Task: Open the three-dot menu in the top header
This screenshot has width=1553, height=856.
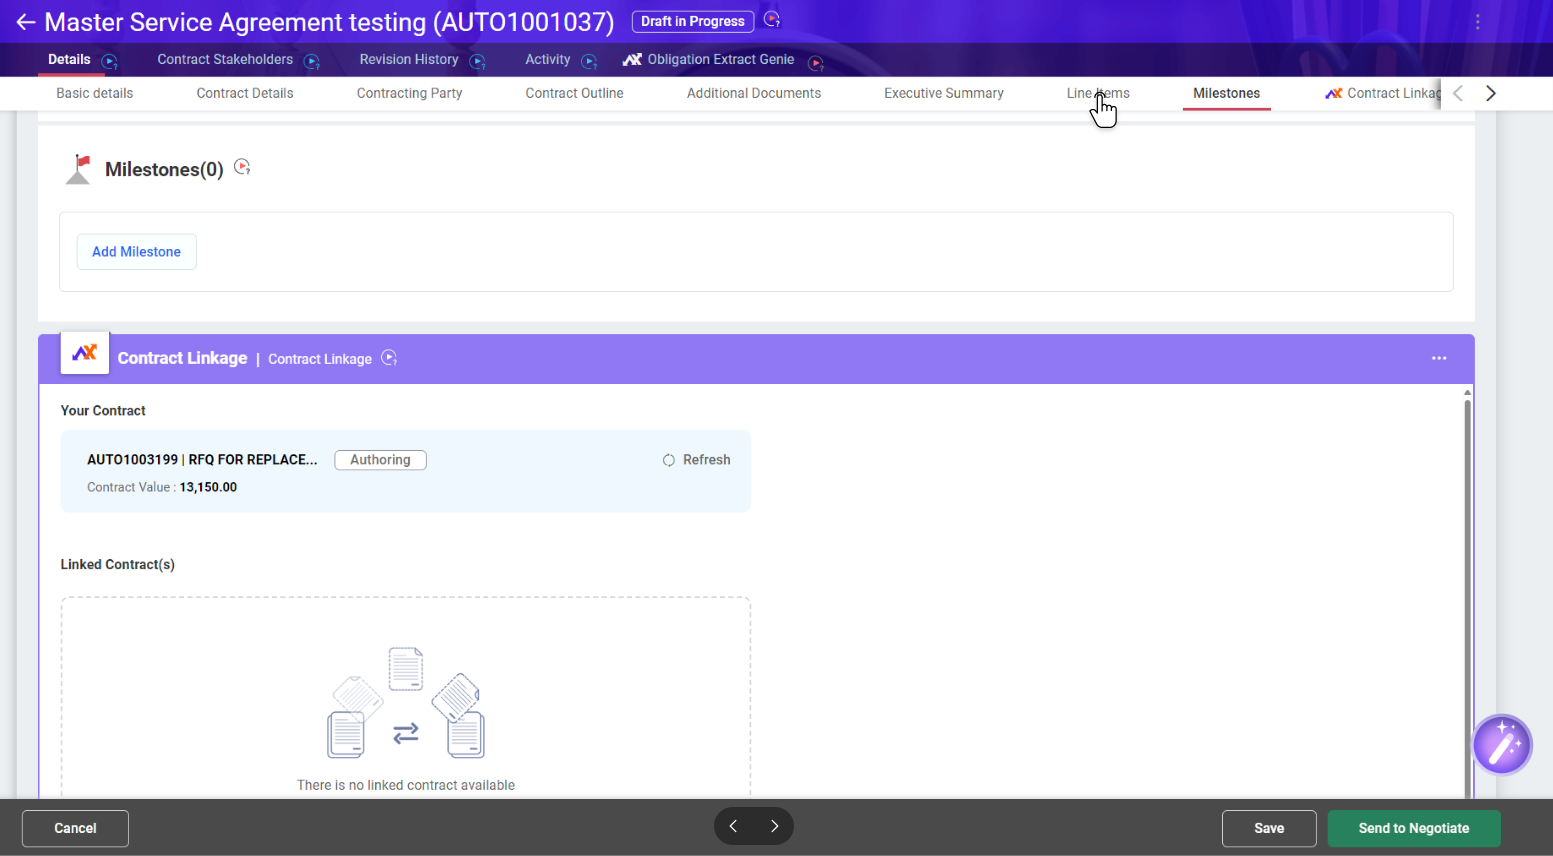Action: coord(1477,22)
